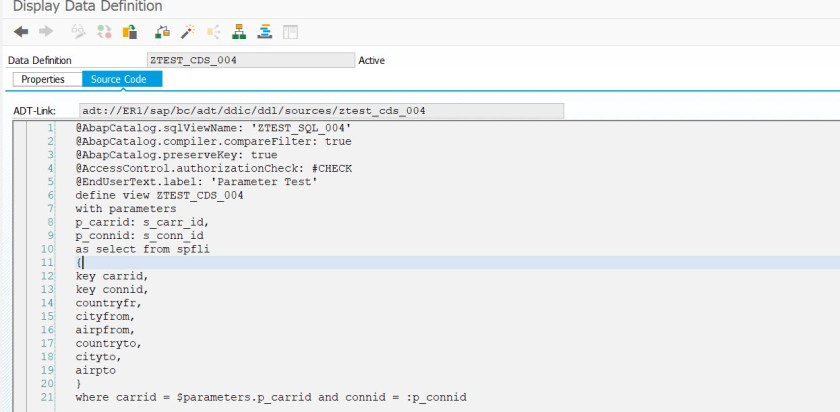840x412 pixels.
Task: Go back with the left arrow icon
Action: 21,32
